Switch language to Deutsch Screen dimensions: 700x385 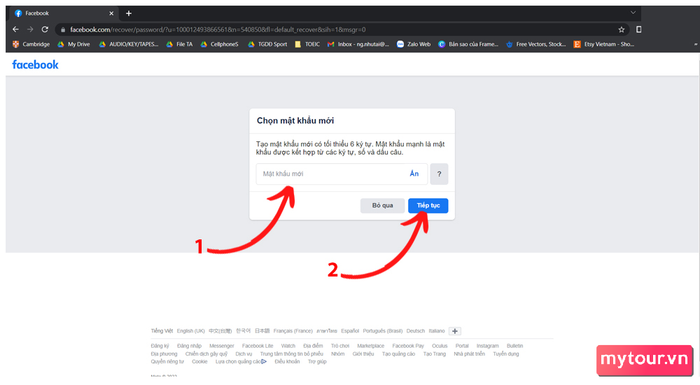tap(416, 331)
